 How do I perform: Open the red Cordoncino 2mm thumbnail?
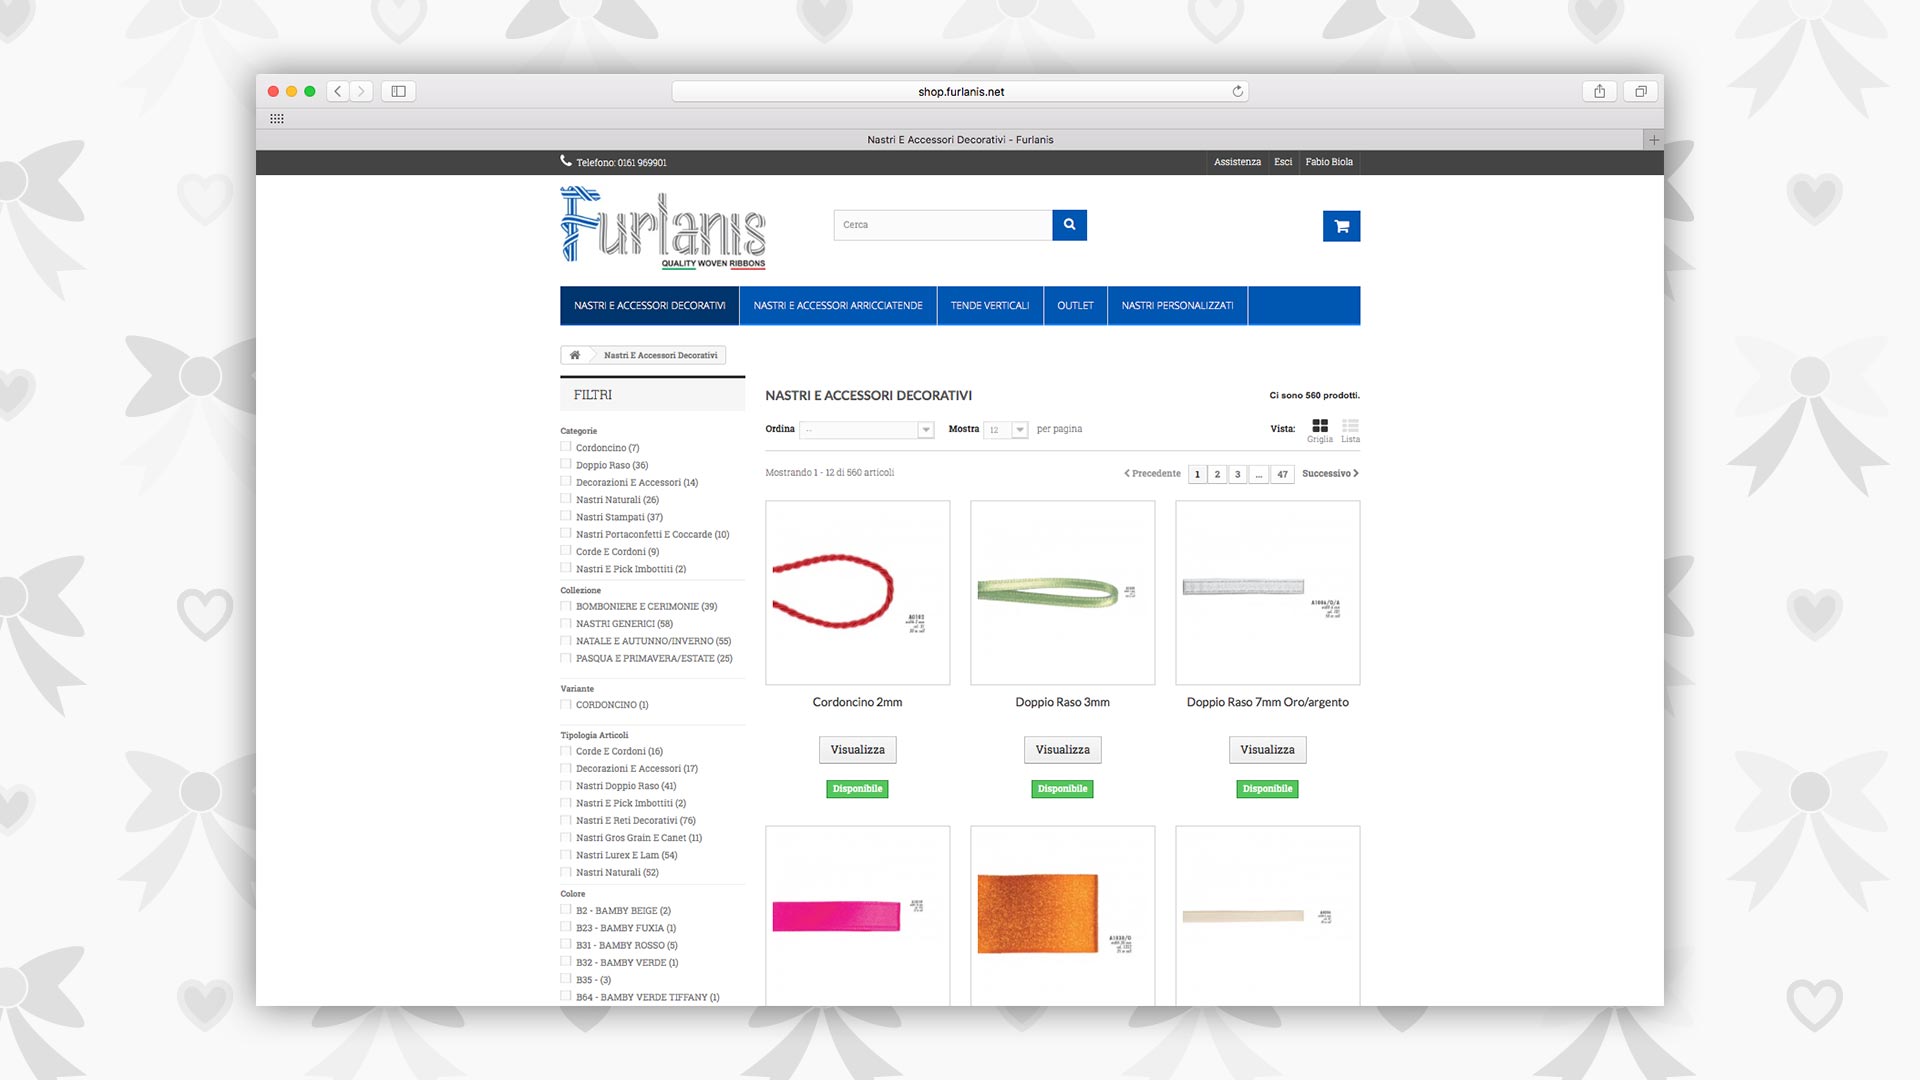click(857, 593)
